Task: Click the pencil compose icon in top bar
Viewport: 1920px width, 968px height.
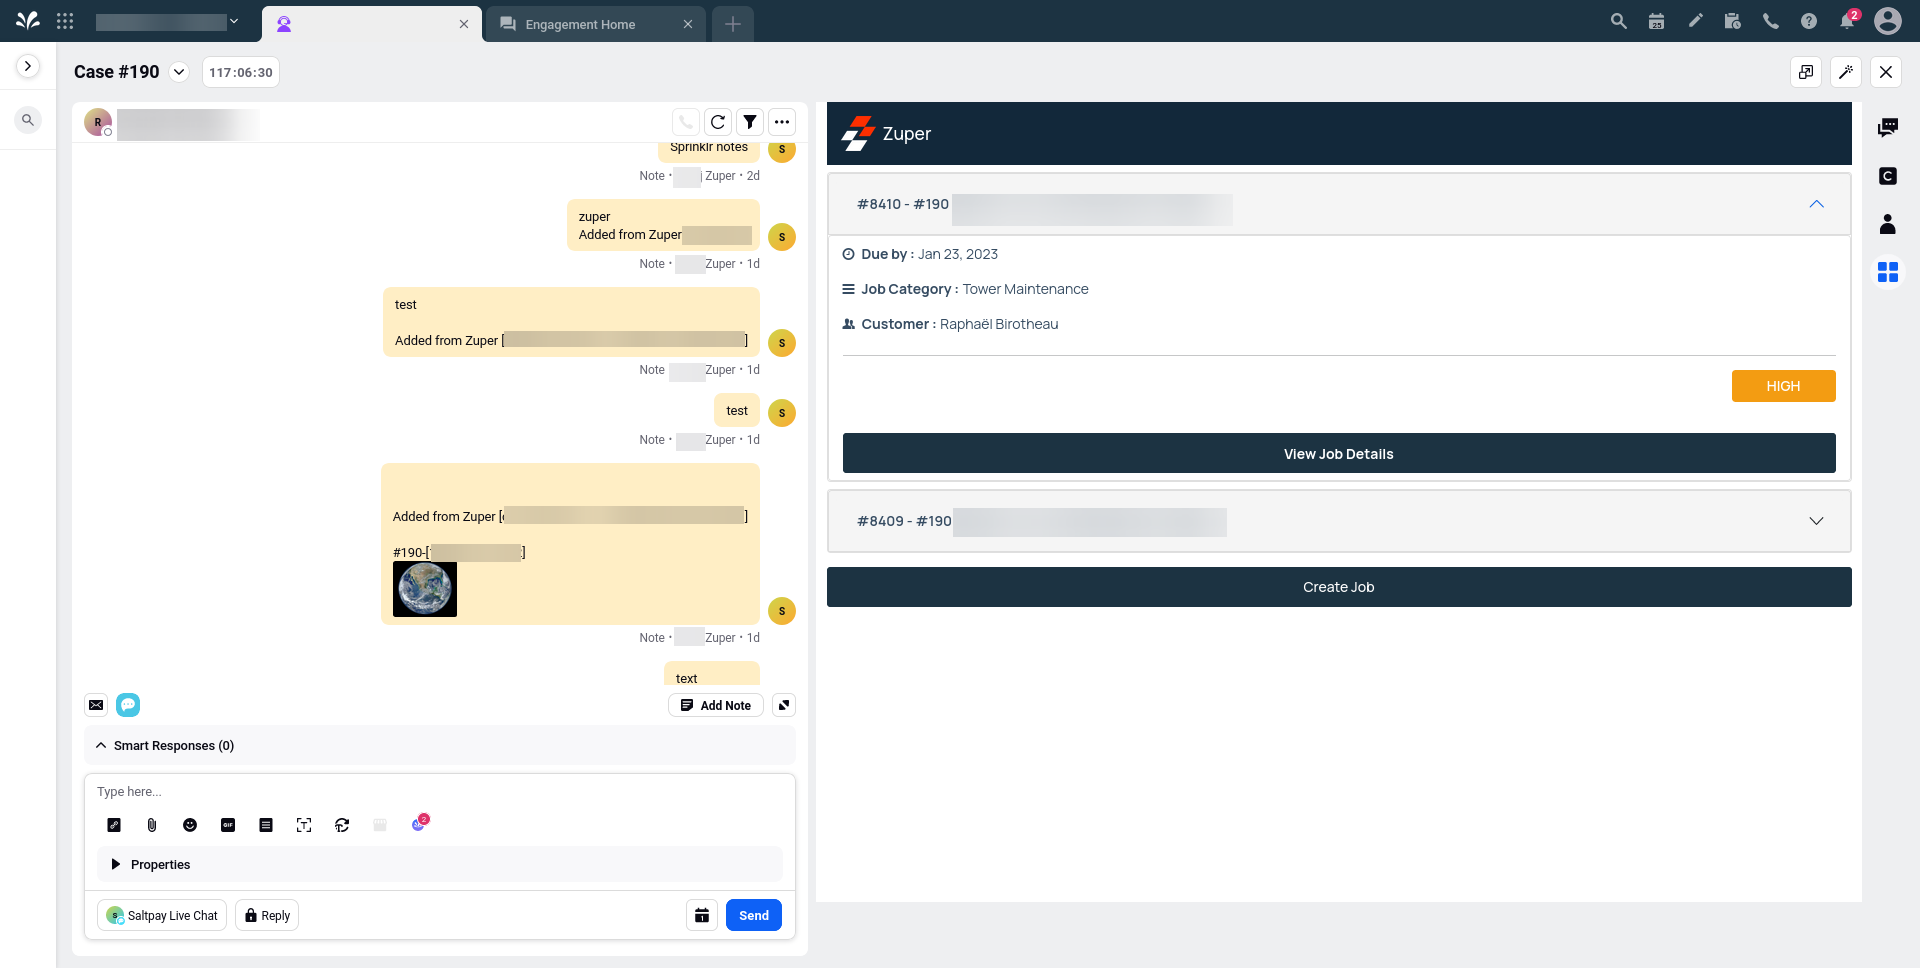Action: pos(1695,21)
